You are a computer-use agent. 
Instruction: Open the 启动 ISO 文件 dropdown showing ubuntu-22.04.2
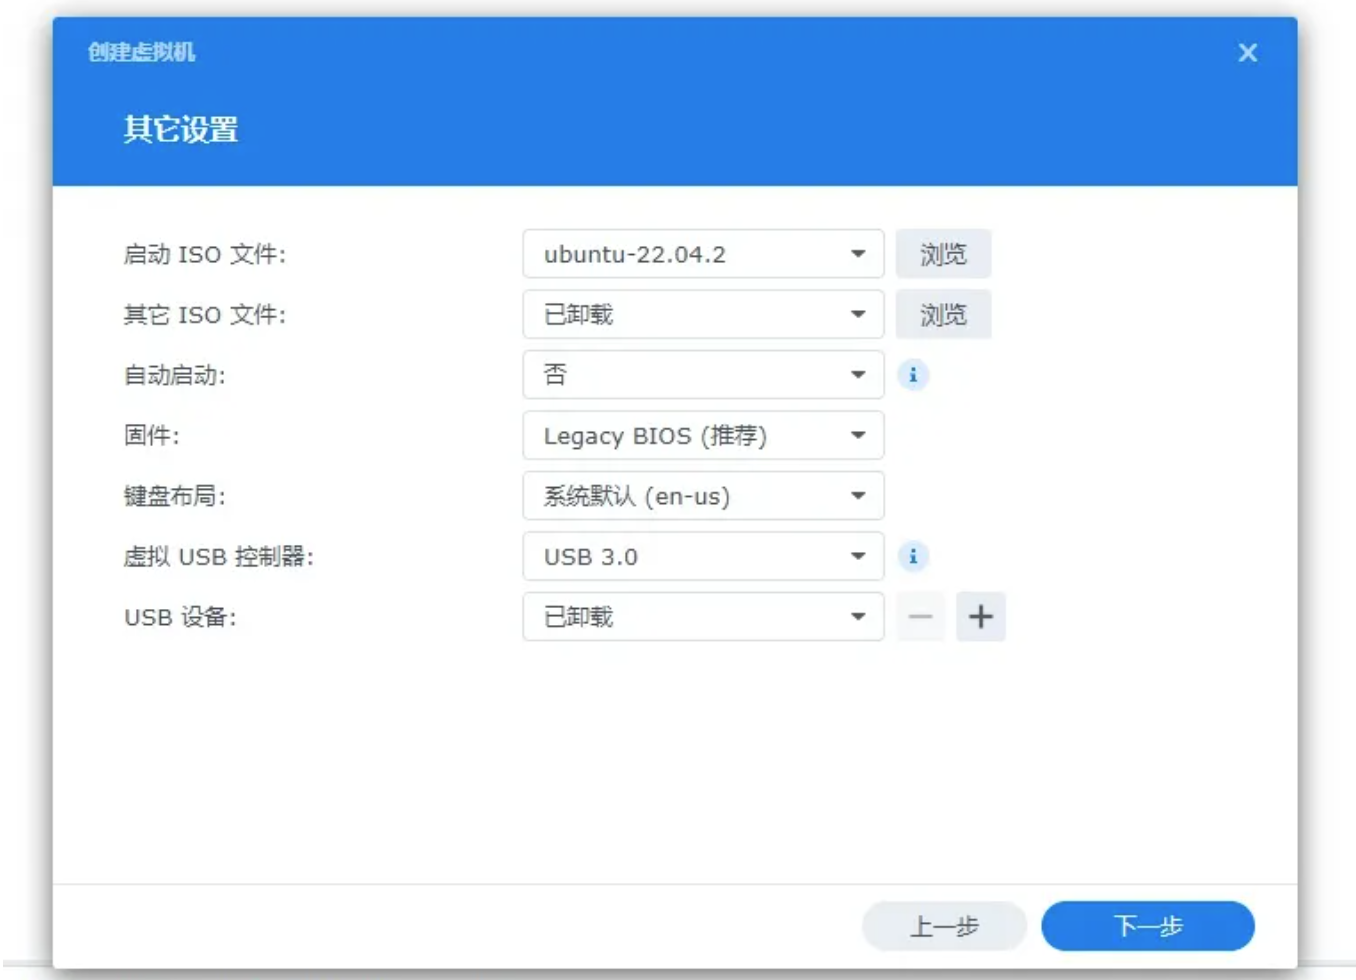(700, 253)
